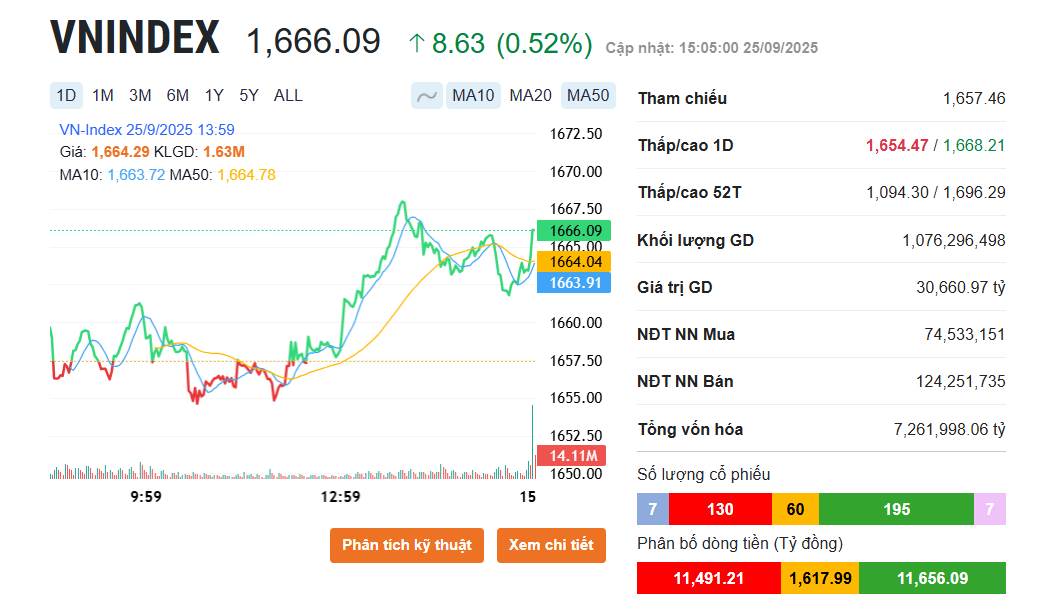The width and height of the screenshot is (1047, 612).
Task: Select the yellow unchanged stocks segment 60
Action: point(795,509)
